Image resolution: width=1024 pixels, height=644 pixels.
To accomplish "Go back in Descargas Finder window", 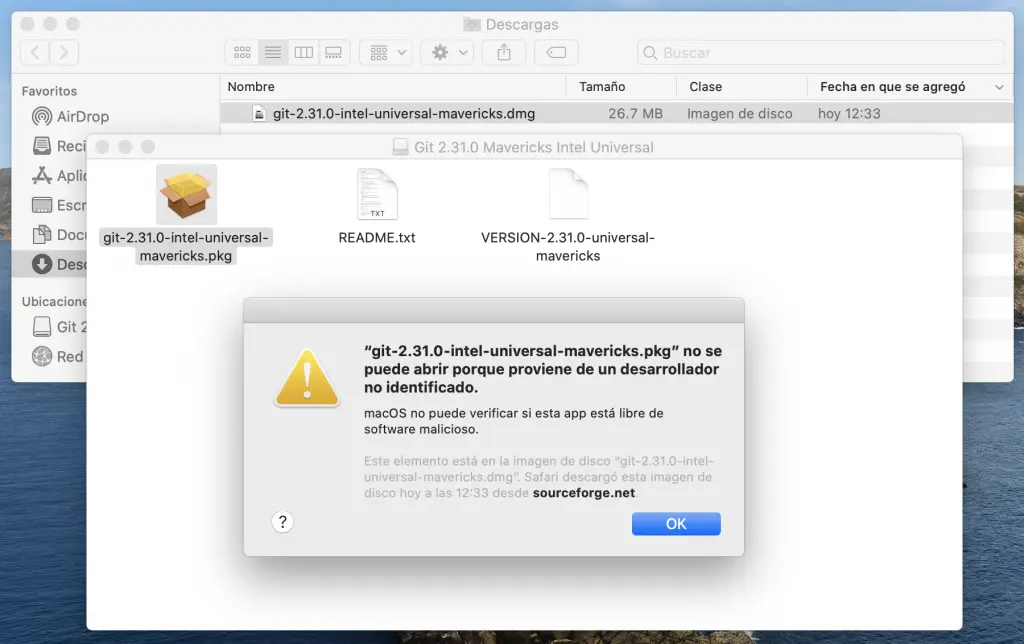I will pos(35,52).
